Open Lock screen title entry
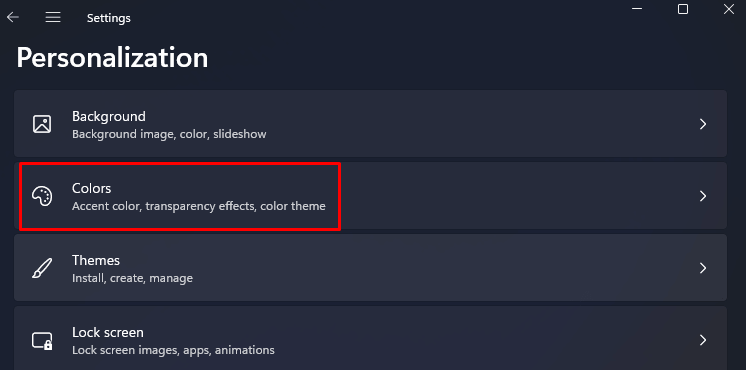746x370 pixels. point(108,332)
